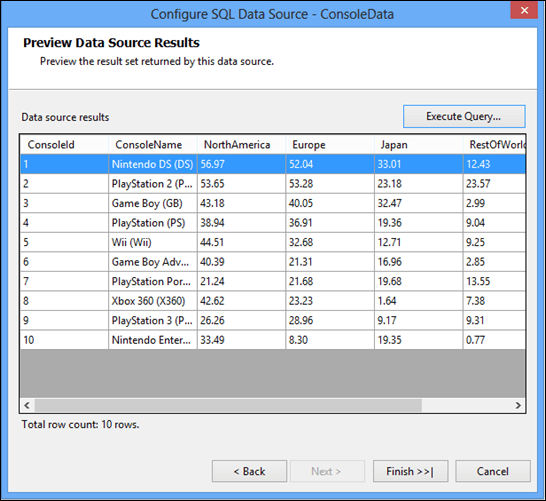The width and height of the screenshot is (546, 501).
Task: Click Japan value 16.96
Action: [419, 261]
